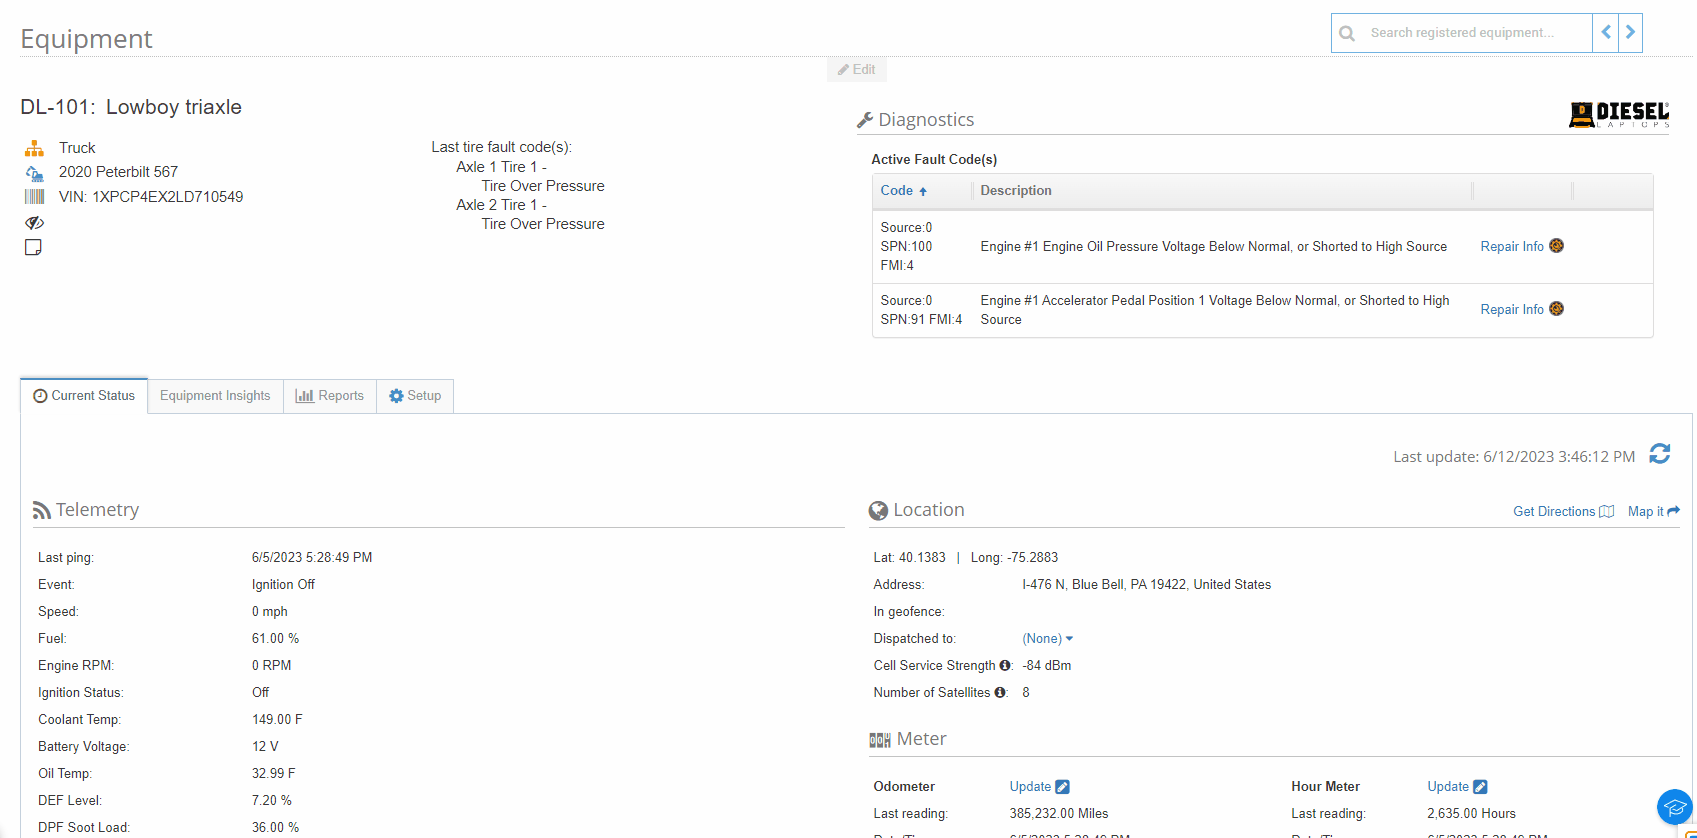Image resolution: width=1697 pixels, height=838 pixels.
Task: Click the search magnifier icon
Action: click(x=1347, y=33)
